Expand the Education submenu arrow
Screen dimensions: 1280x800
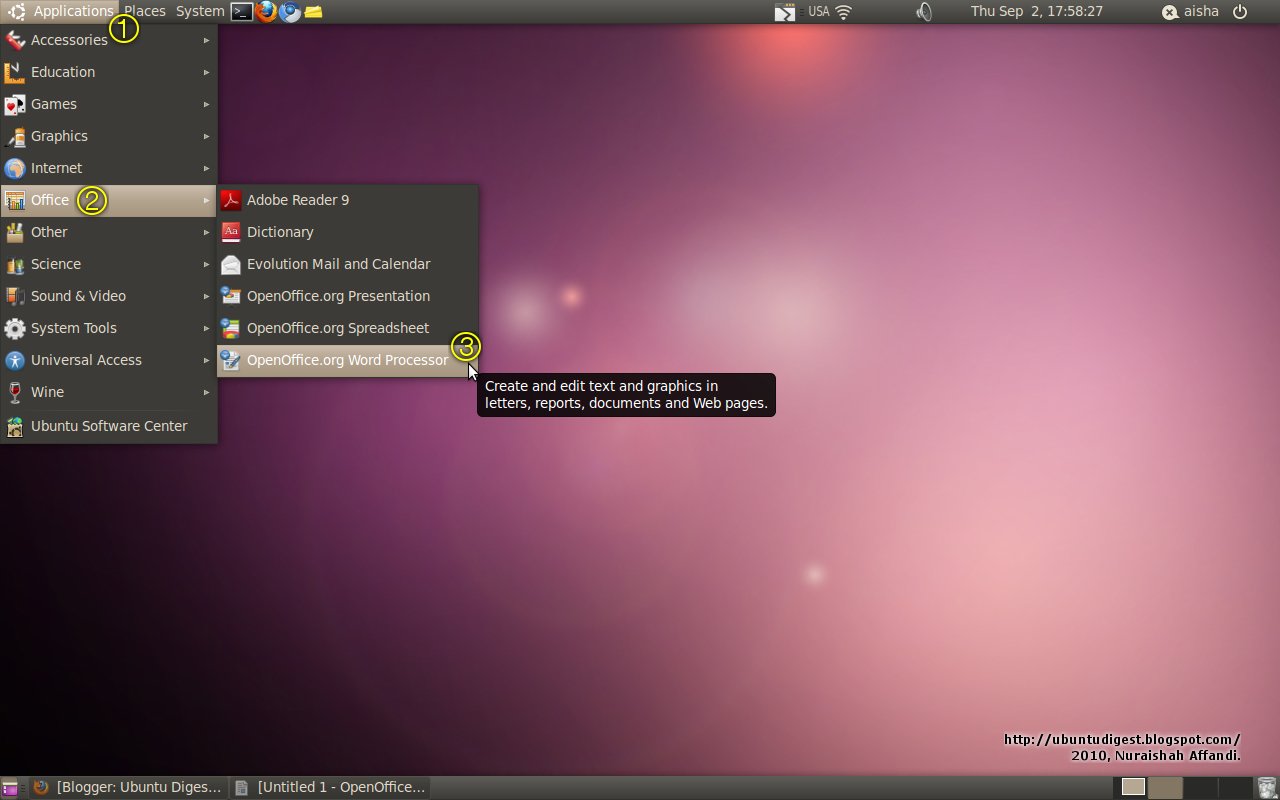click(x=207, y=72)
